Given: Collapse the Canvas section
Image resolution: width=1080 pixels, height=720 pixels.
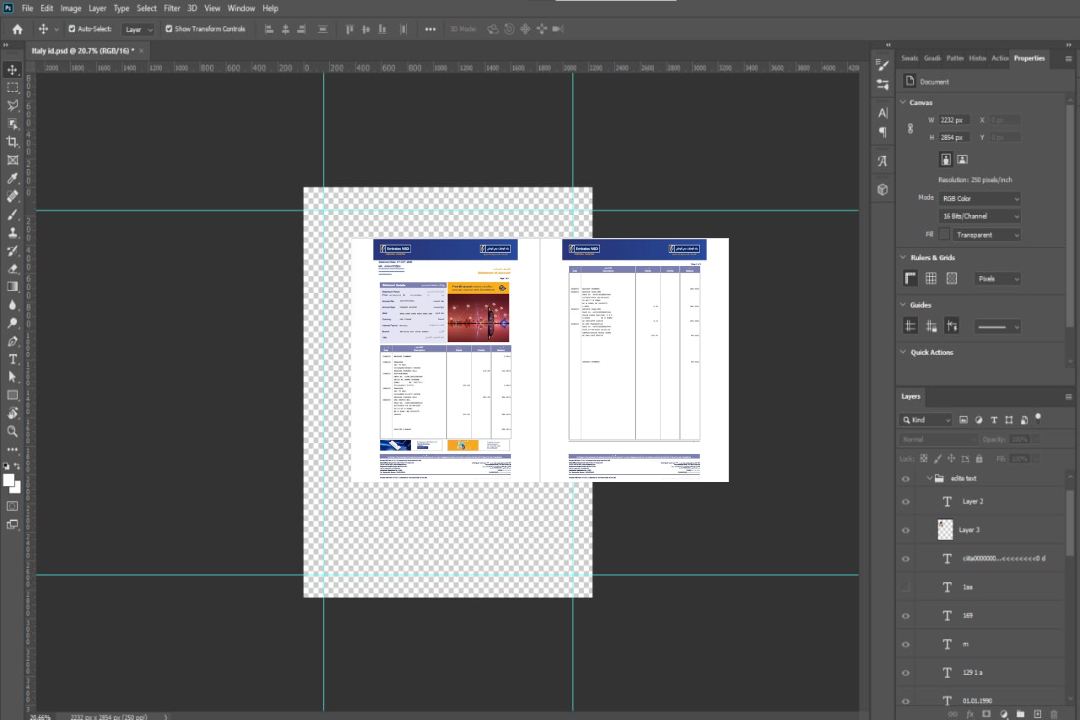Looking at the screenshot, I should (903, 102).
